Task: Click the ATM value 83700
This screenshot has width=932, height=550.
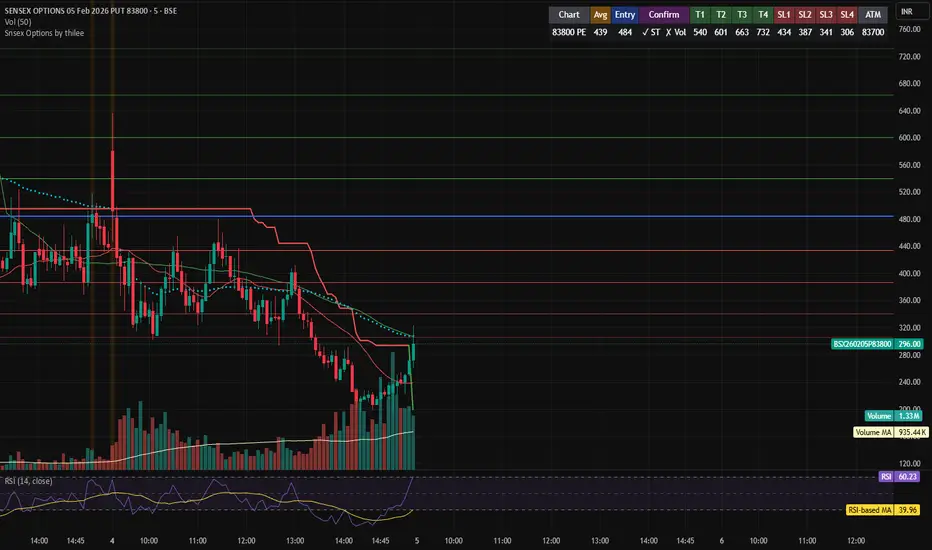Action: [873, 32]
